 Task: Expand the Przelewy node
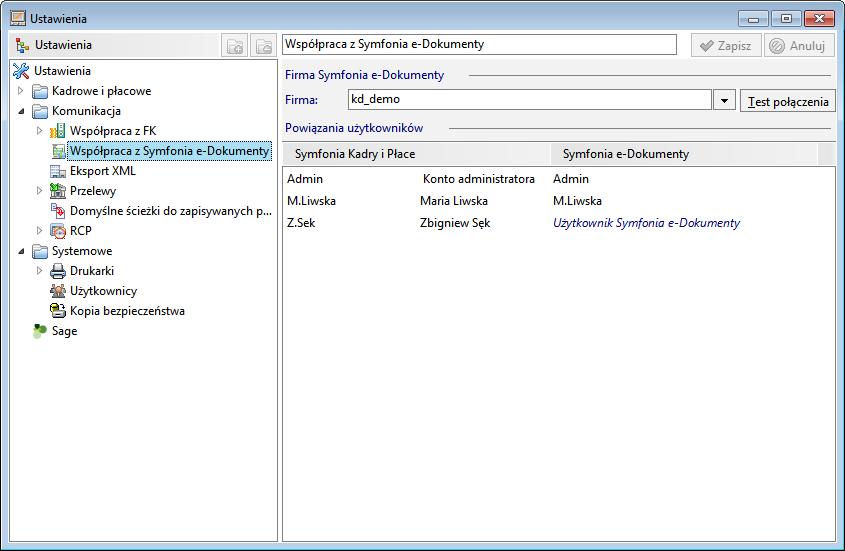pos(39,190)
